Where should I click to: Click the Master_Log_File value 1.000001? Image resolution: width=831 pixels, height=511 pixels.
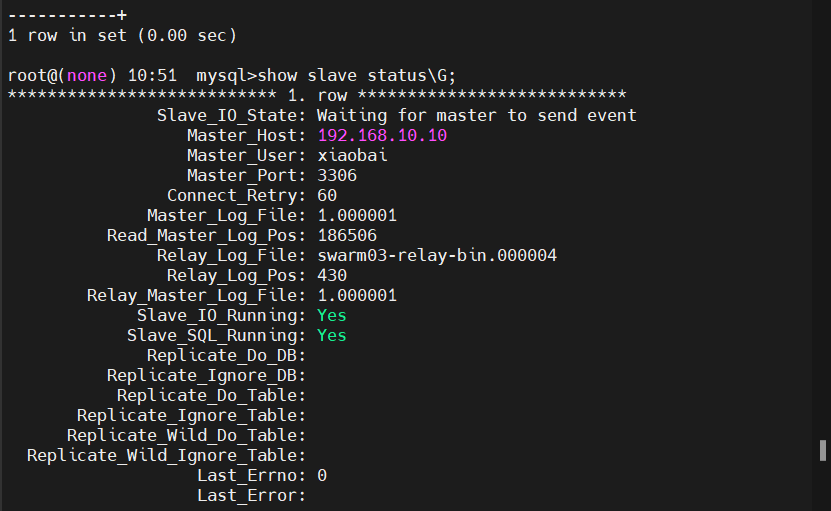pos(357,216)
